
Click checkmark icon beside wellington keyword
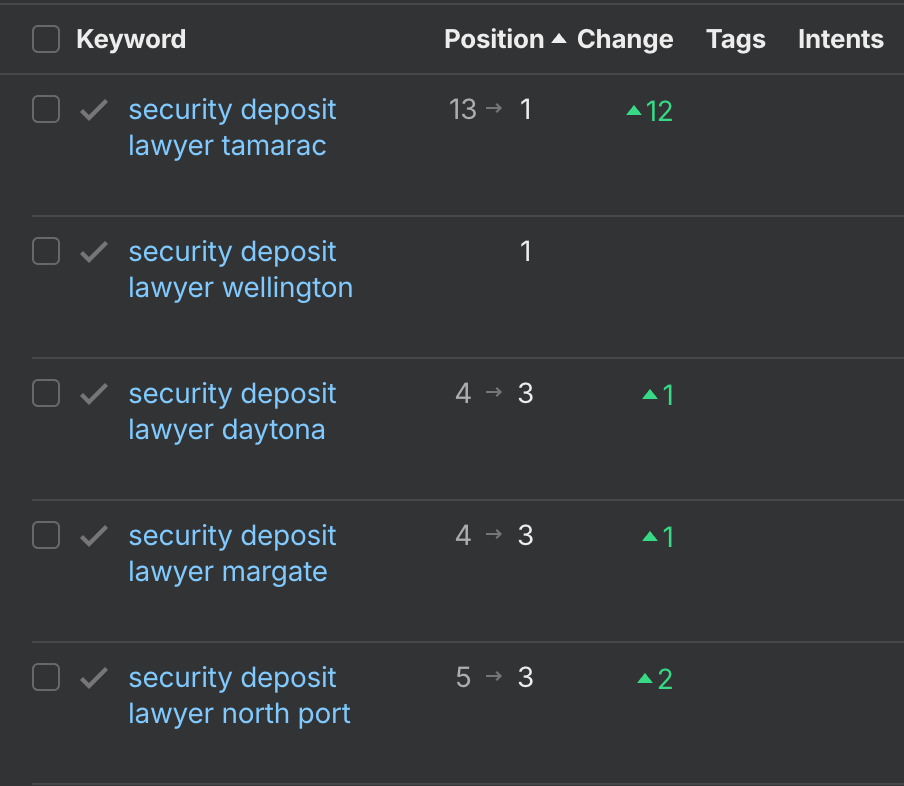pos(93,251)
